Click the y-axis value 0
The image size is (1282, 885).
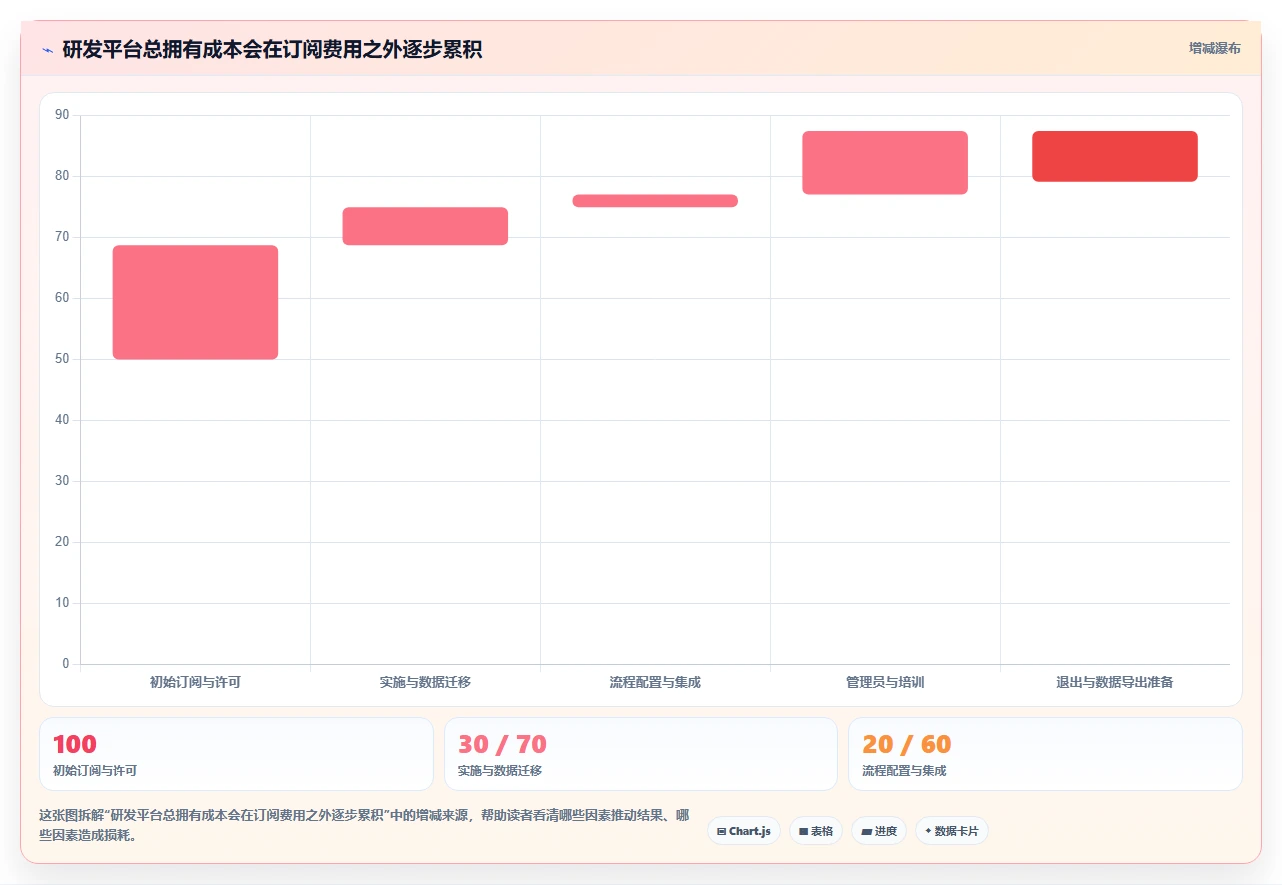tap(66, 664)
